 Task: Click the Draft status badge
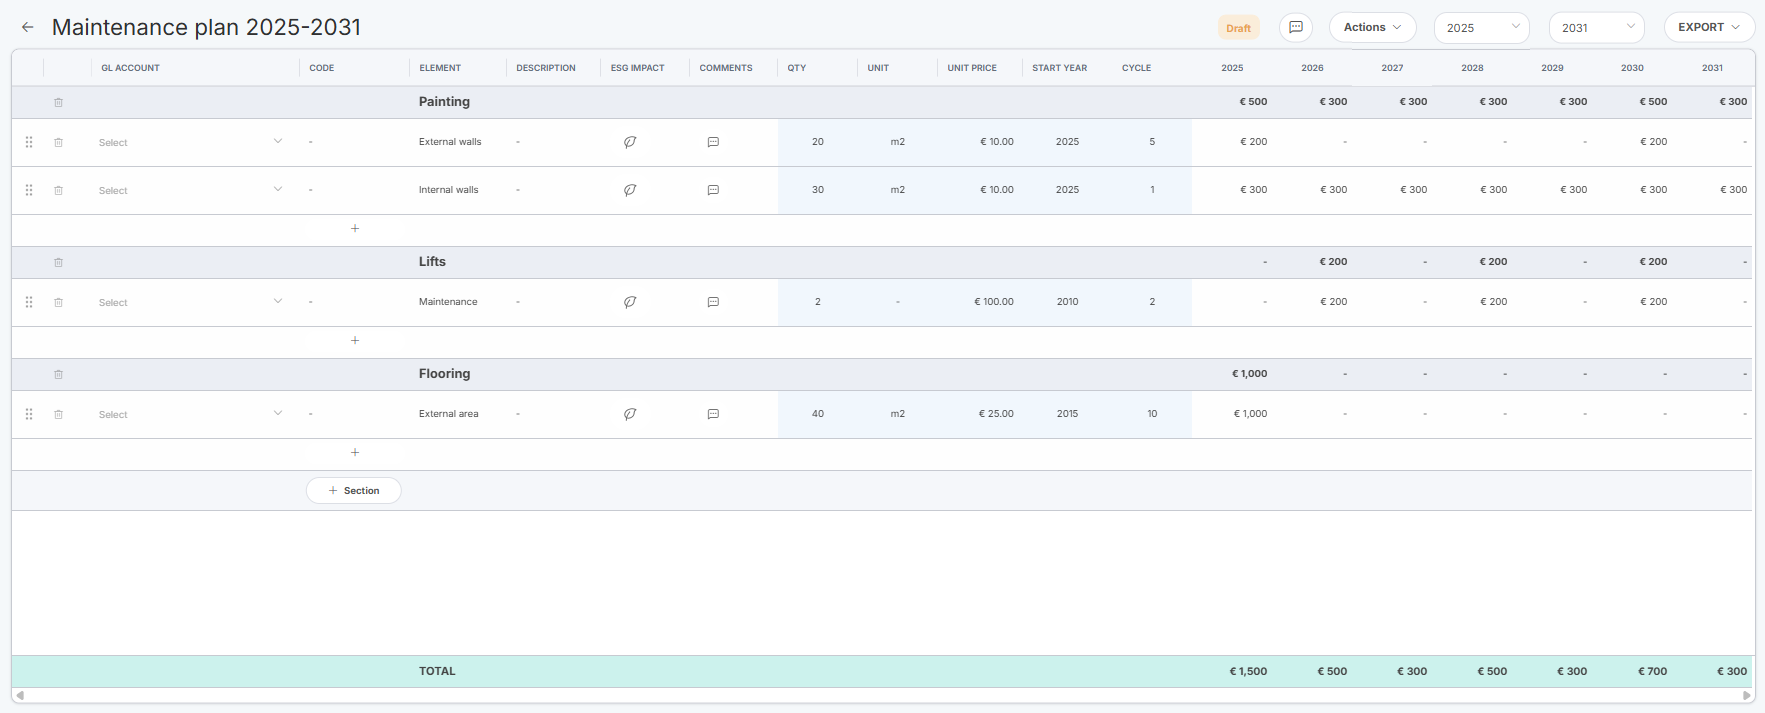coord(1238,28)
